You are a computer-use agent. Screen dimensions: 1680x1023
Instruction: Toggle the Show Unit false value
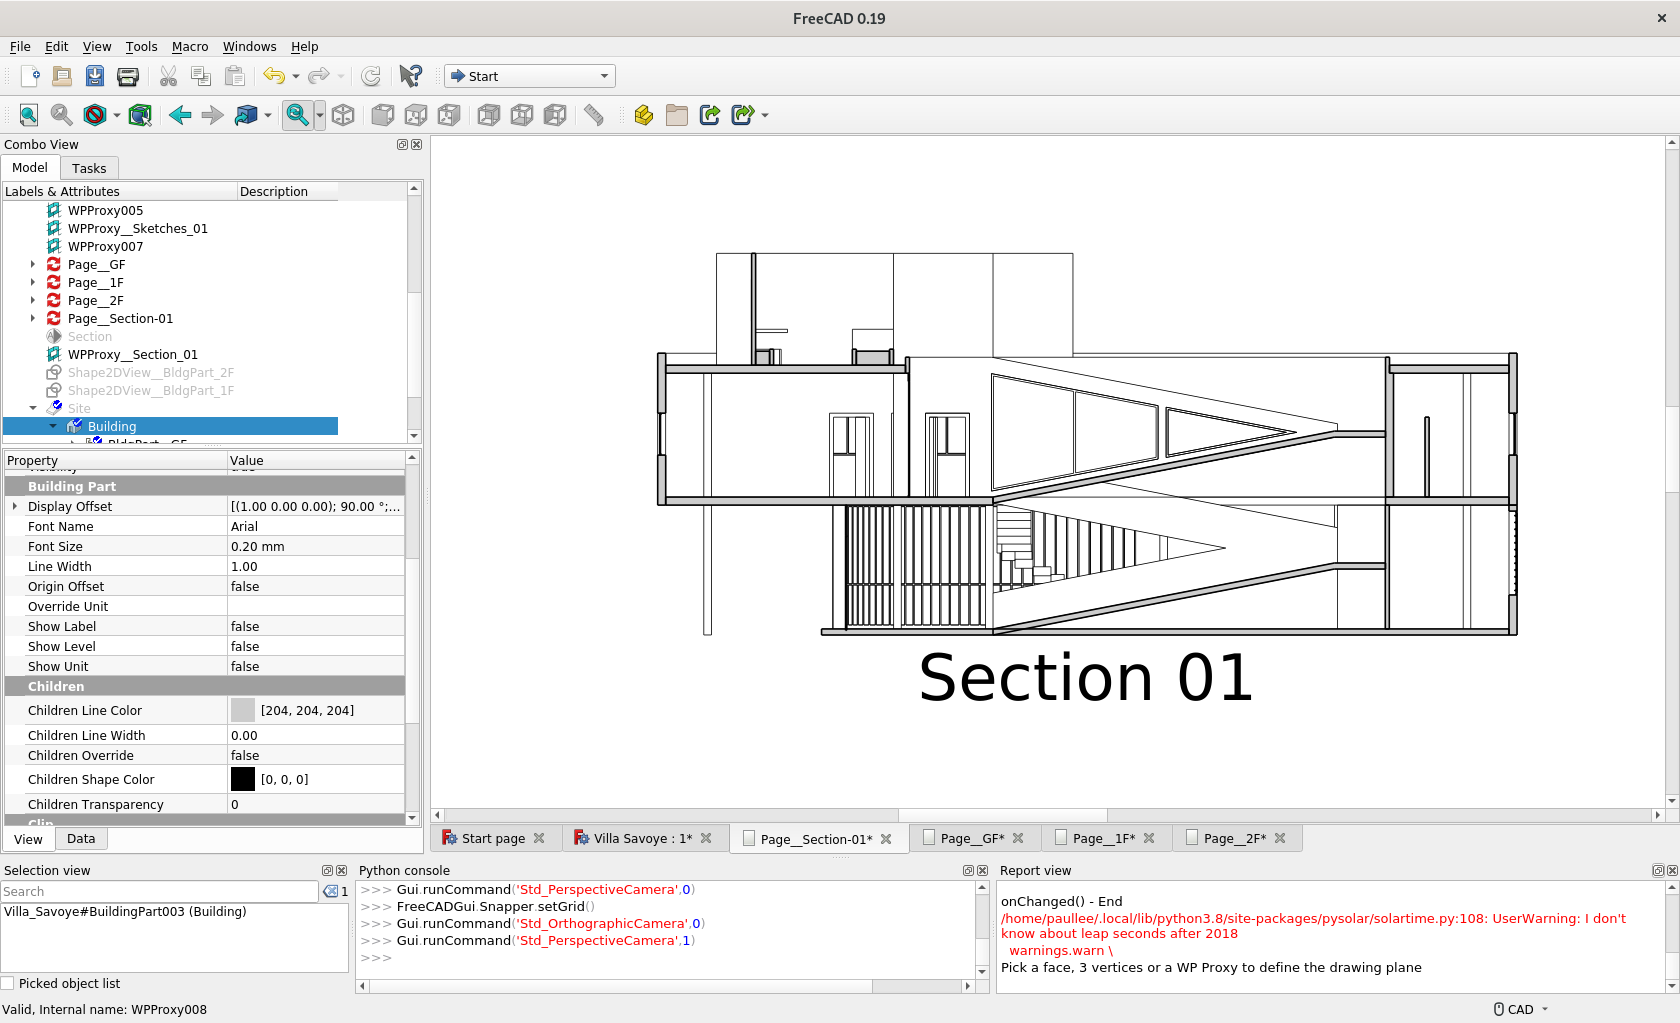[316, 667]
